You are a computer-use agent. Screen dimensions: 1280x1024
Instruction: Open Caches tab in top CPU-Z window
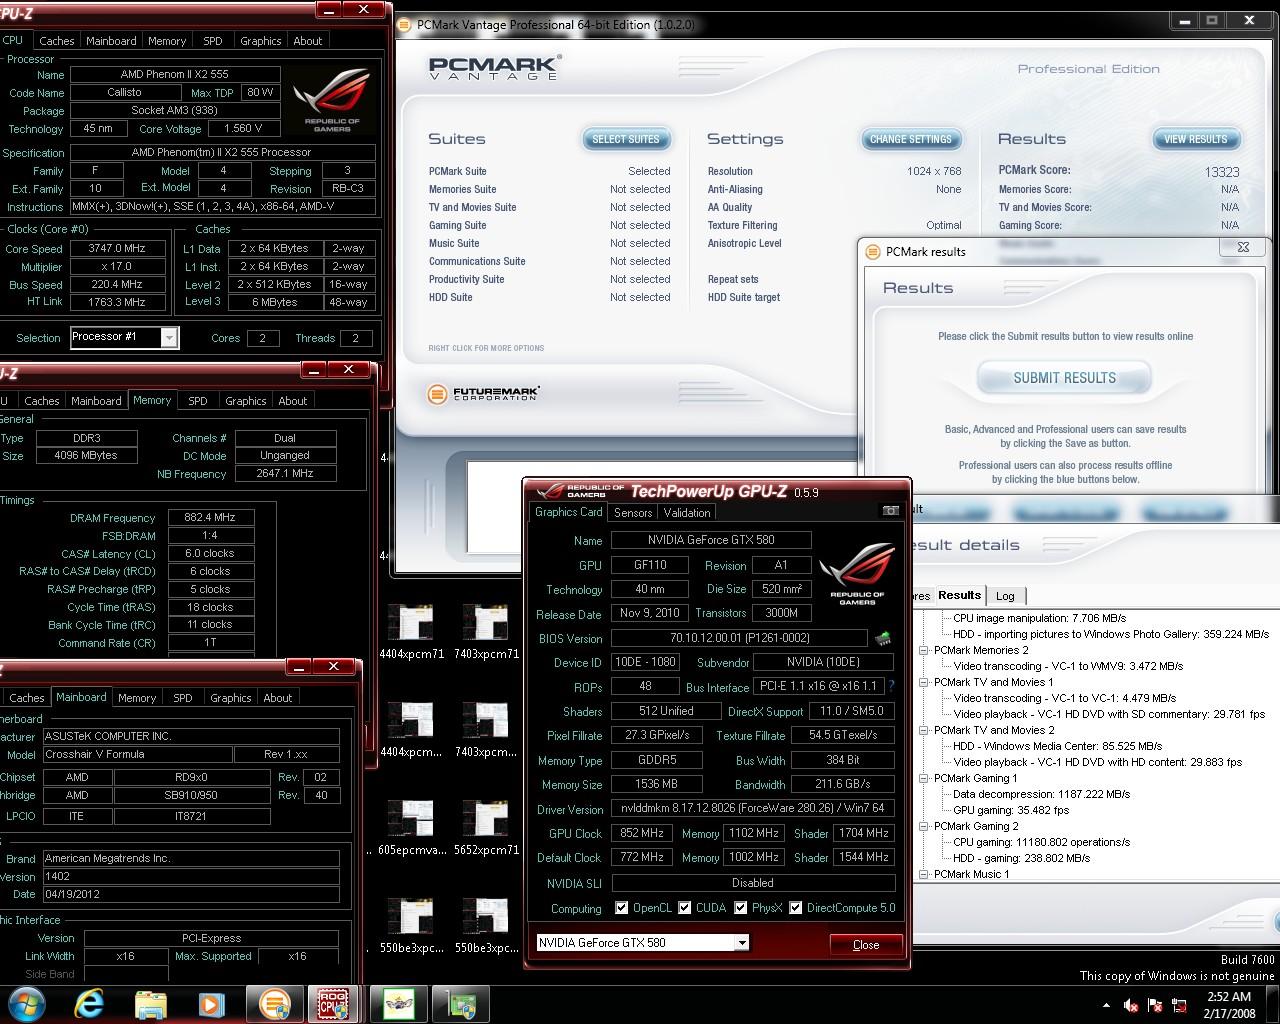(57, 41)
